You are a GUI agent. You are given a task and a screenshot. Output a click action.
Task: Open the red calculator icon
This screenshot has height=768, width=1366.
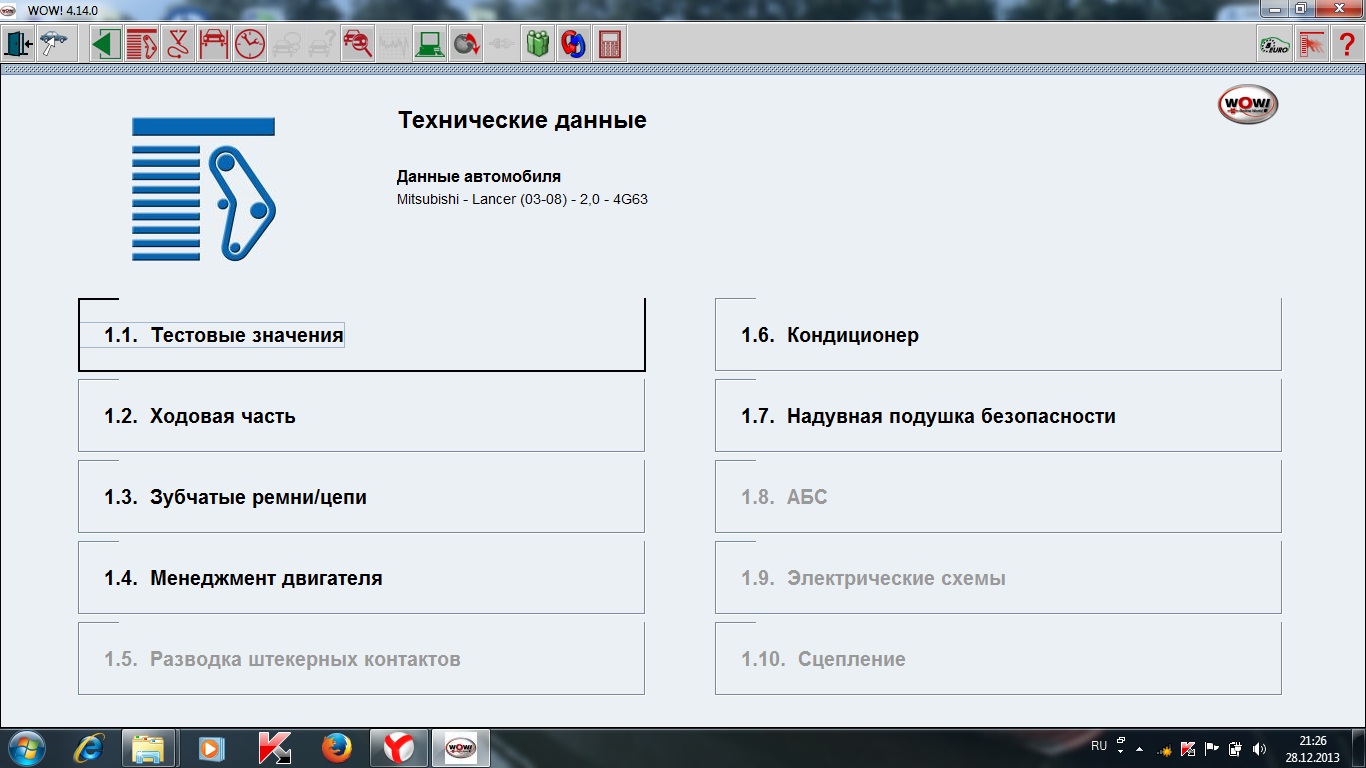pyautogui.click(x=609, y=45)
